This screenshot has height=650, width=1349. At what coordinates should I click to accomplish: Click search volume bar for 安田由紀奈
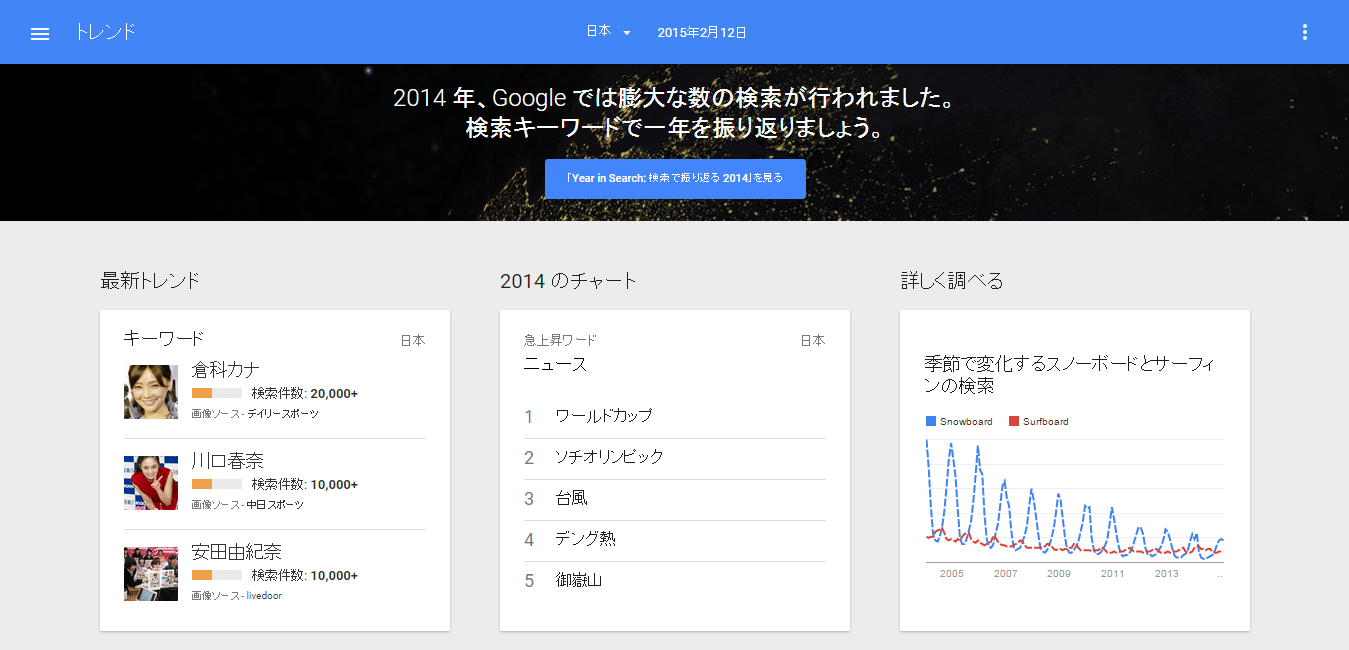tap(217, 576)
